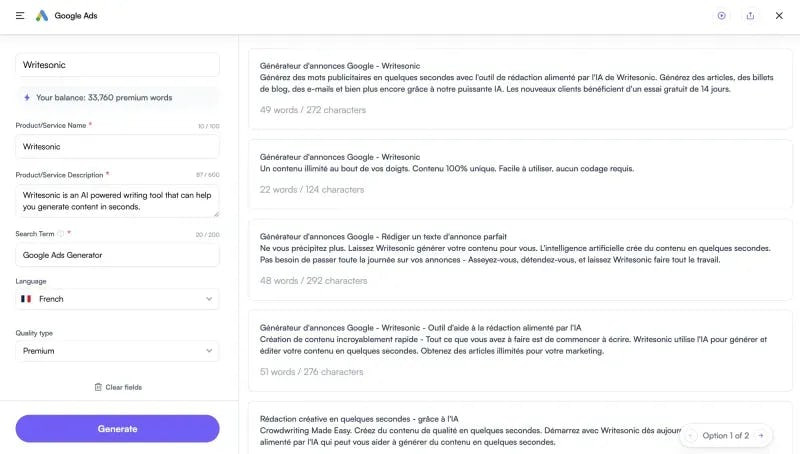Click the premium words sparkle icon
This screenshot has height=454, width=800.
coord(27,98)
